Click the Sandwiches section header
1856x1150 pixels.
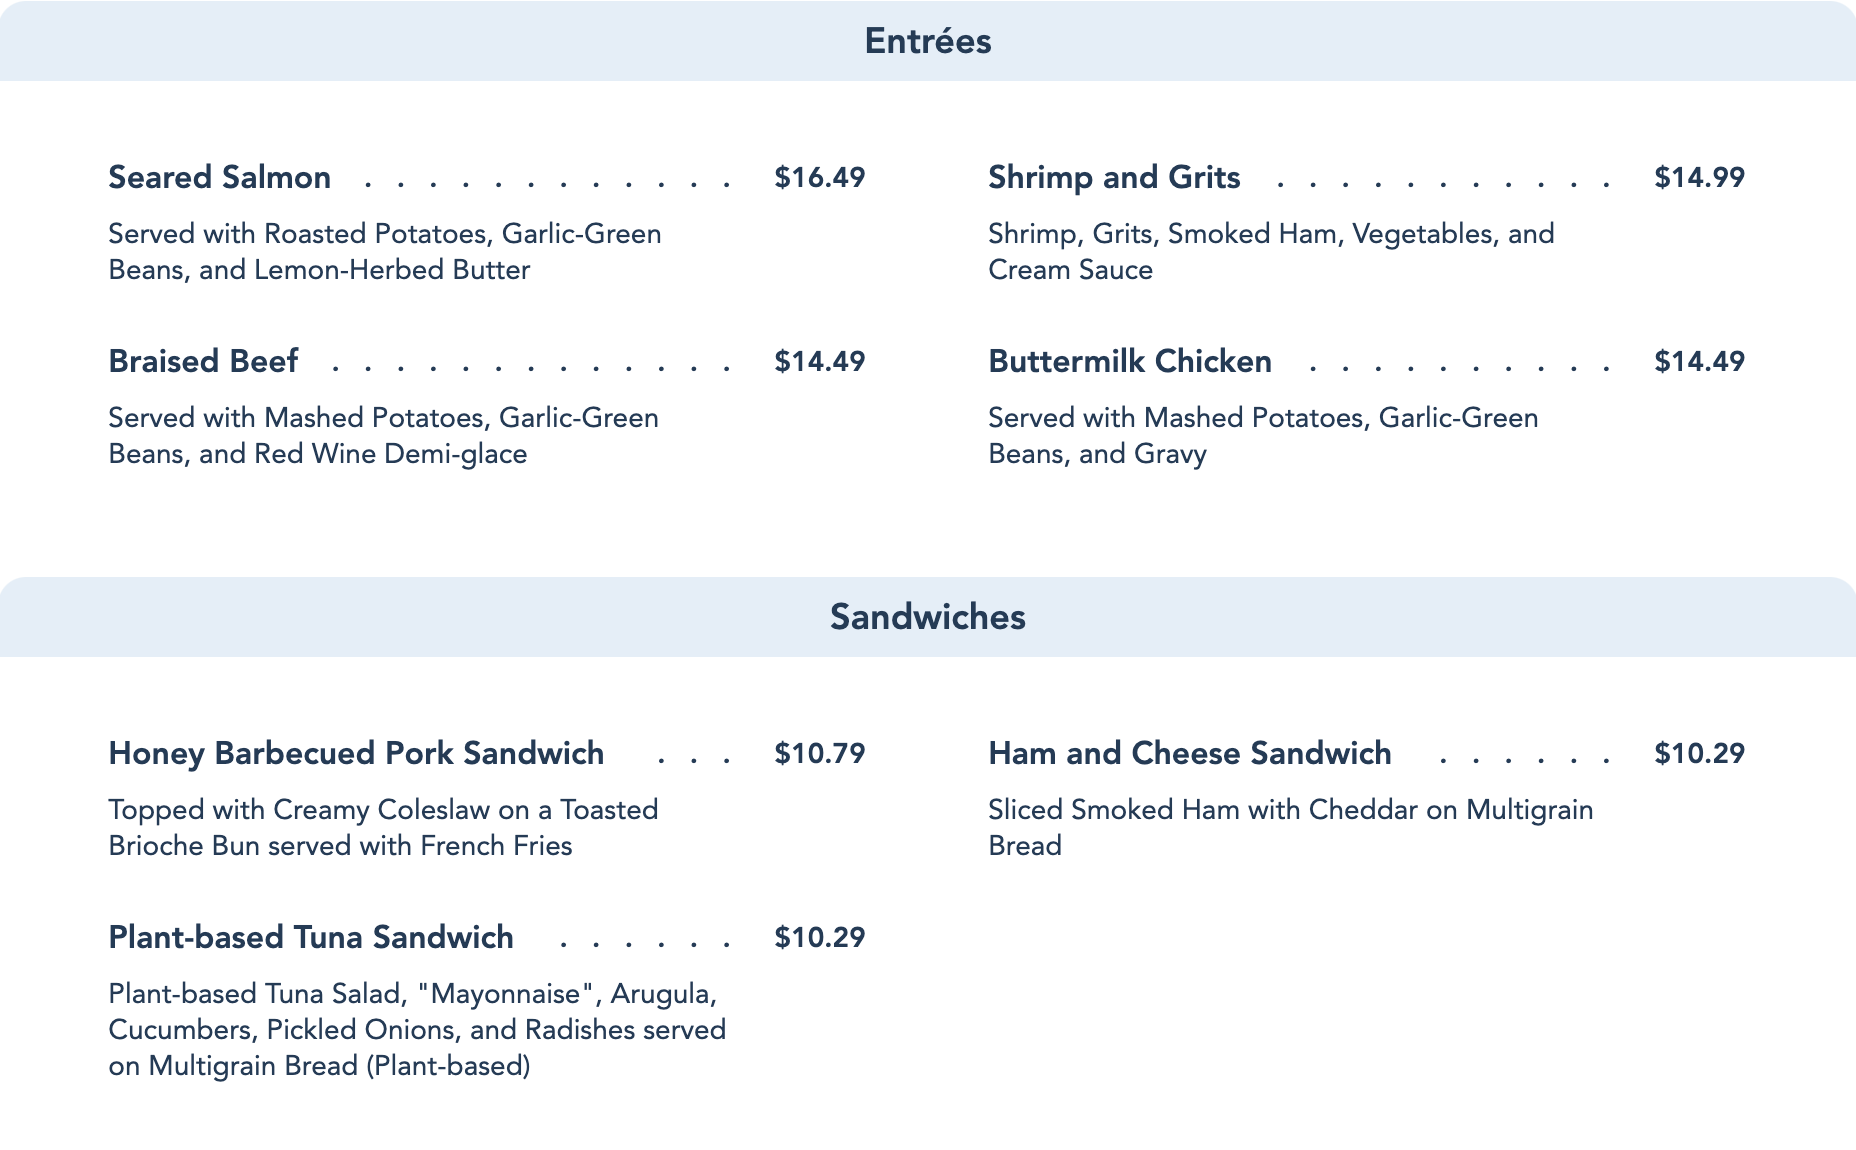tap(927, 617)
